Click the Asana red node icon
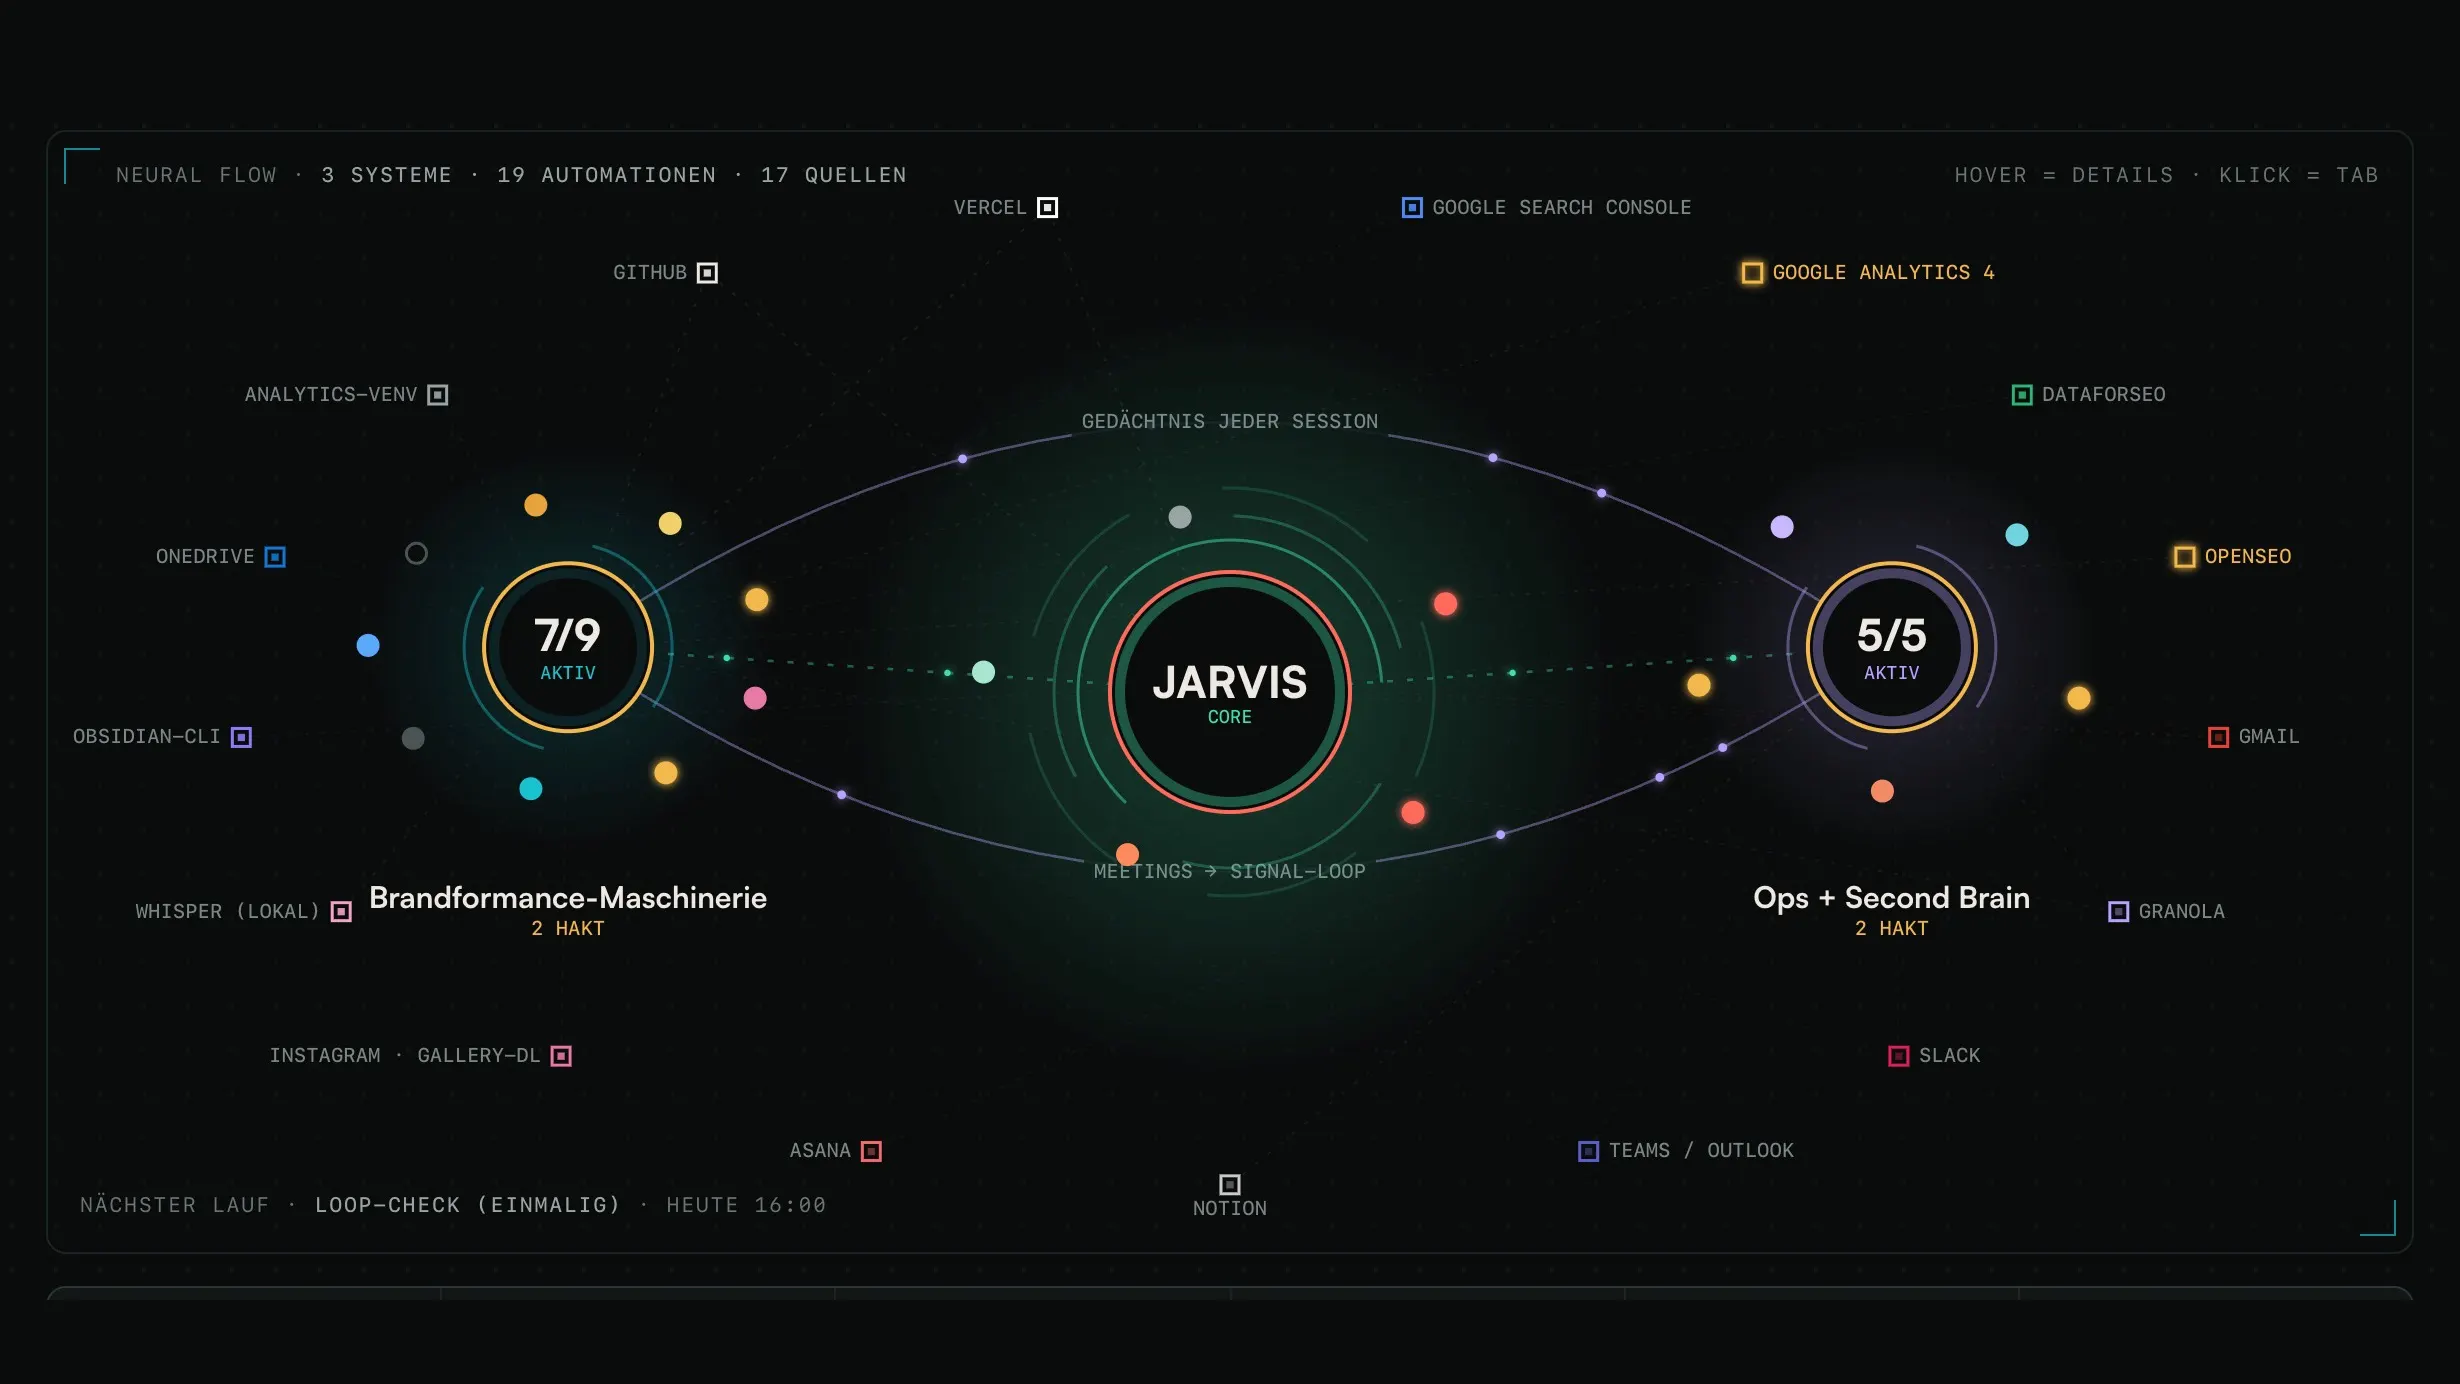2460x1384 pixels. point(871,1151)
